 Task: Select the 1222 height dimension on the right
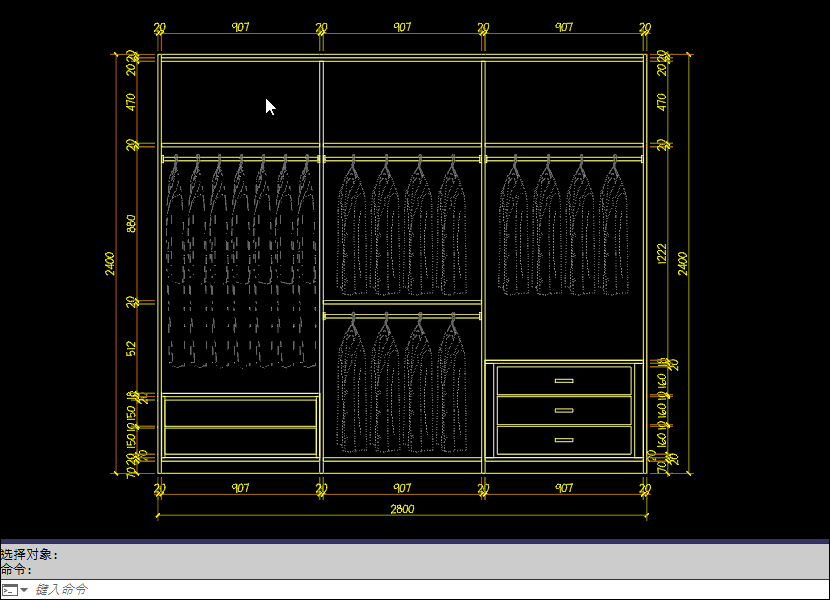[661, 254]
